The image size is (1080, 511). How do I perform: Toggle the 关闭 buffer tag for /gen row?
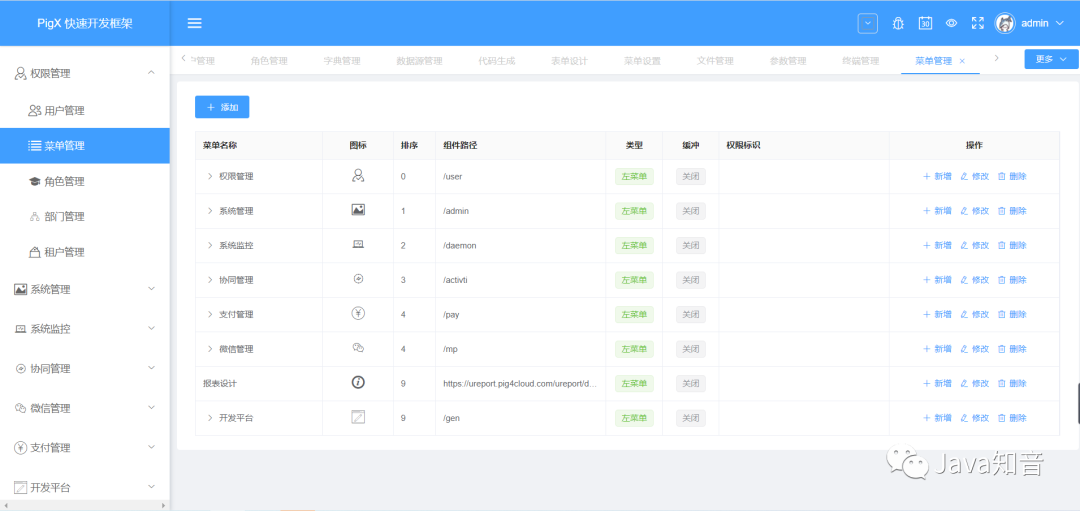click(690, 418)
